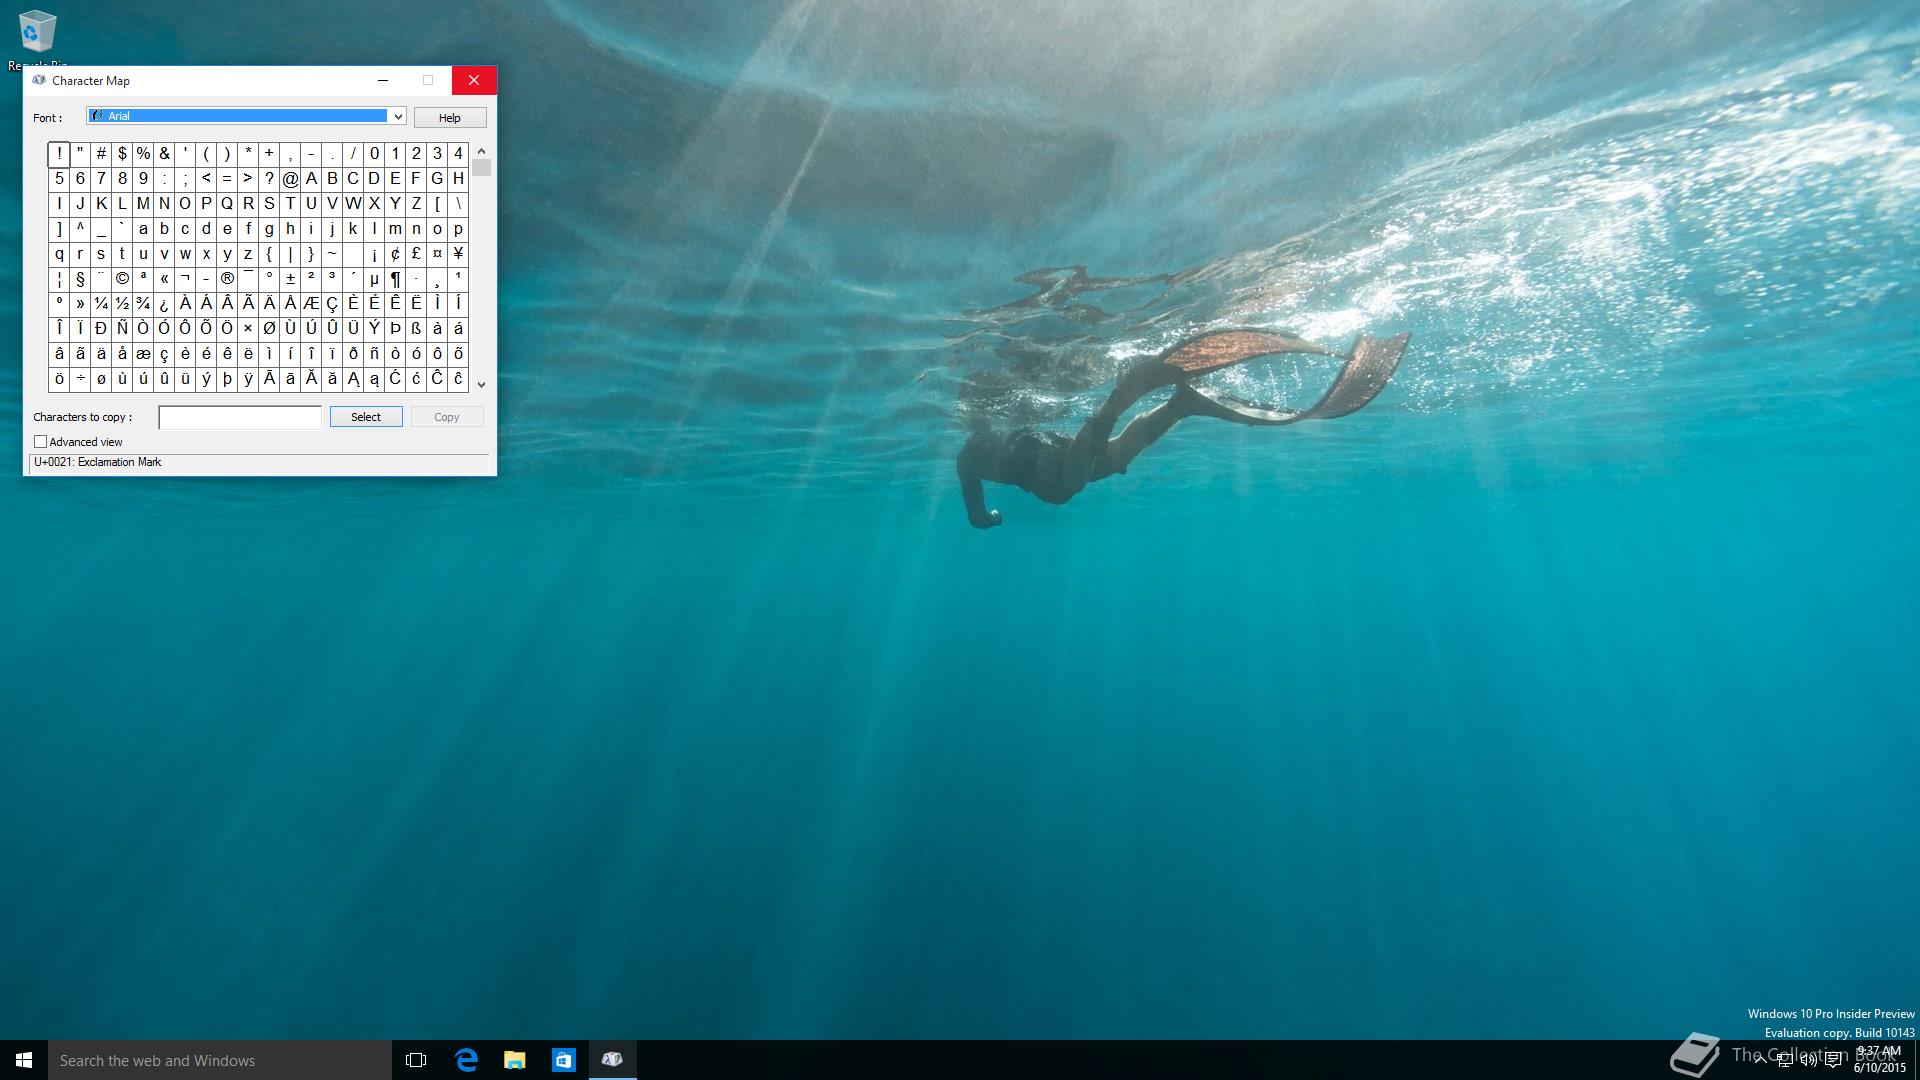This screenshot has width=1920, height=1080.
Task: Select the three-quarters ¾ fraction
Action: pos(143,304)
